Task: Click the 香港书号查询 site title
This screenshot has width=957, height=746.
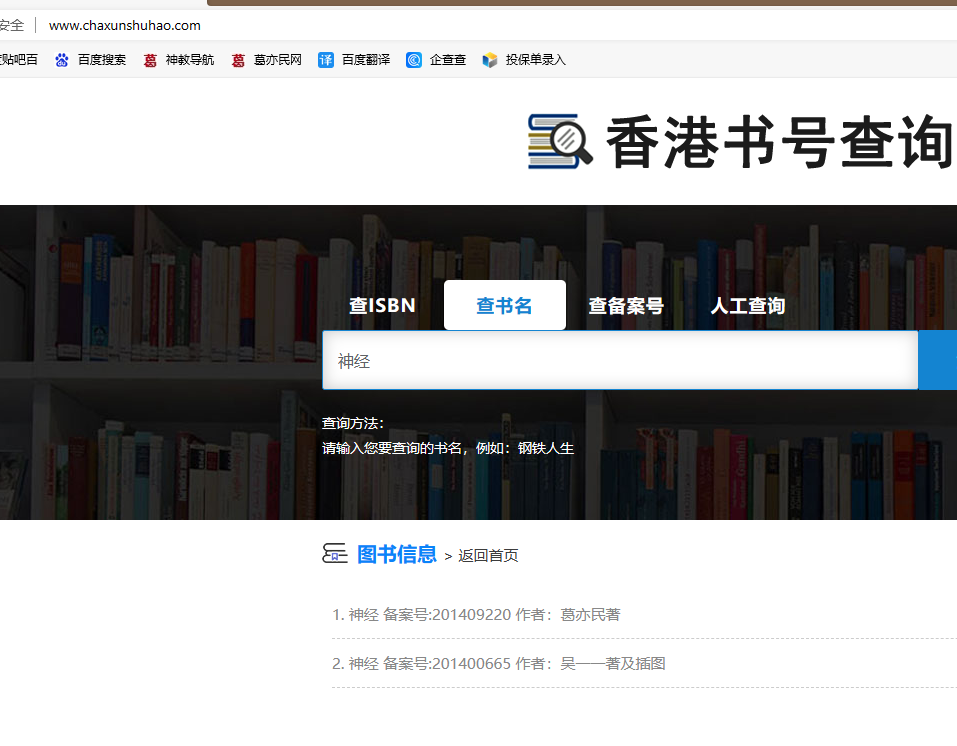Action: 778,143
